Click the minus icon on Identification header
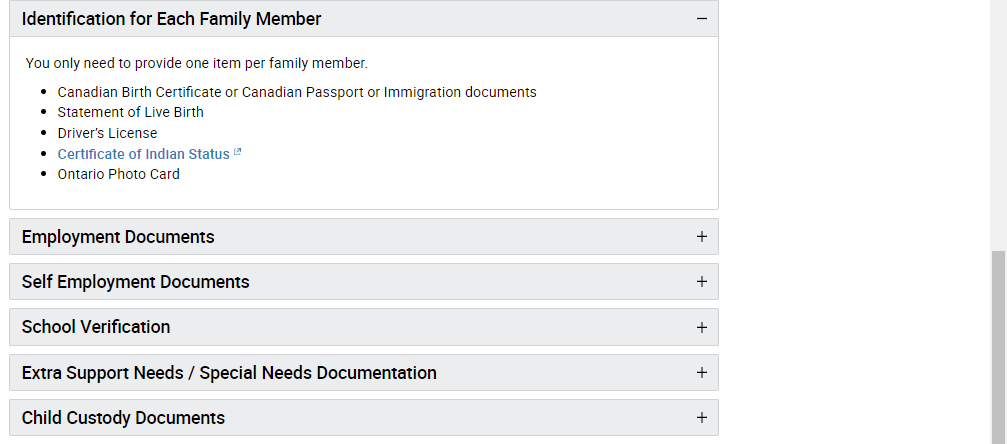1007x444 pixels. (x=701, y=19)
